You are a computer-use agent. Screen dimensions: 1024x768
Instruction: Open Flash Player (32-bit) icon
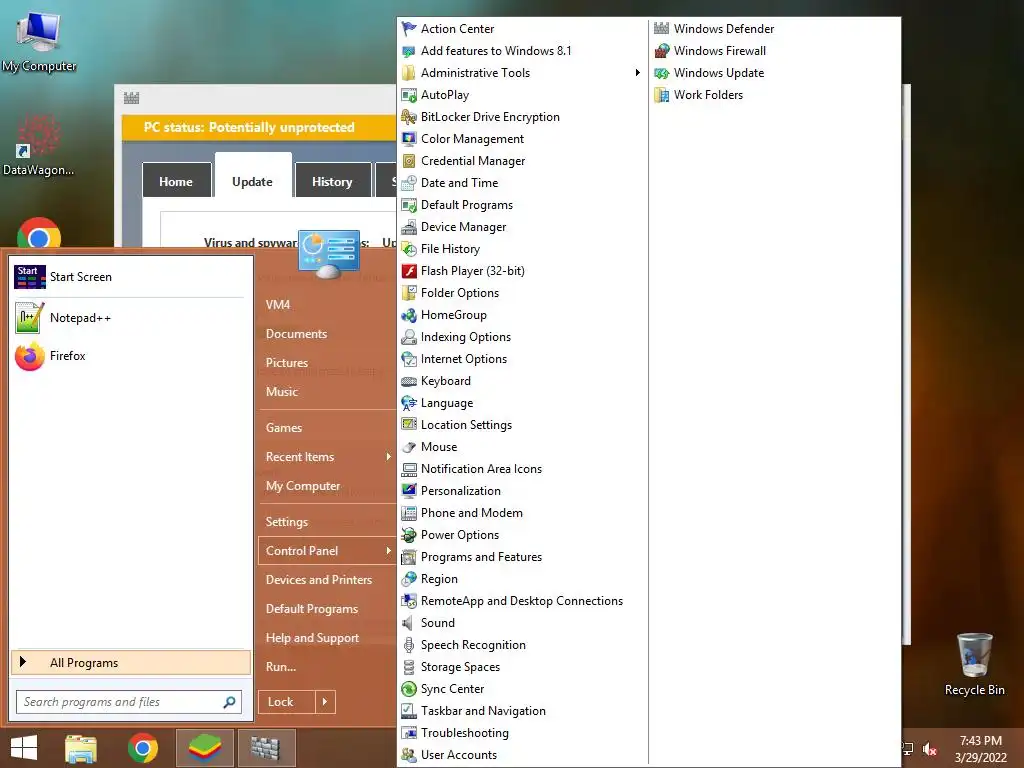(409, 271)
